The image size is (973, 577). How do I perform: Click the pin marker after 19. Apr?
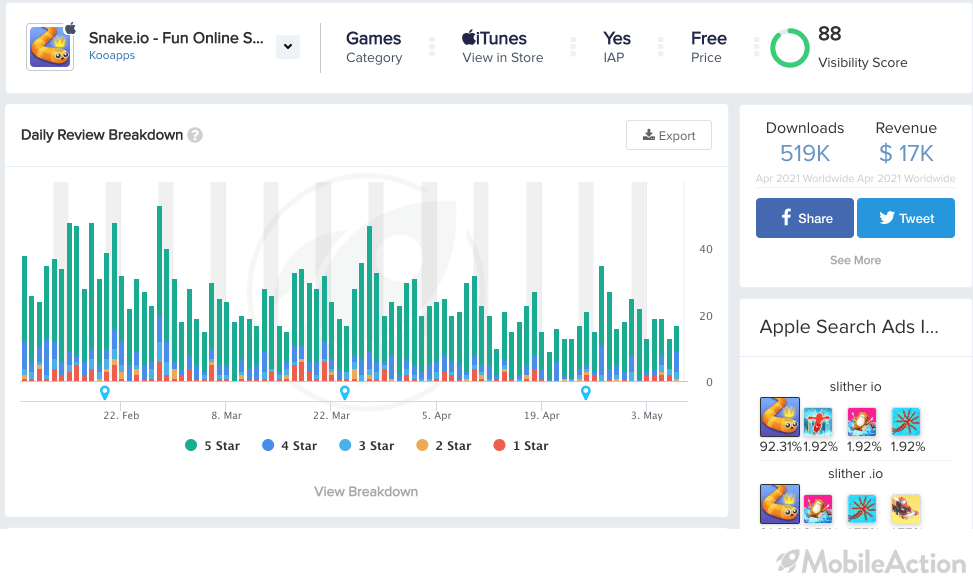pyautogui.click(x=586, y=393)
